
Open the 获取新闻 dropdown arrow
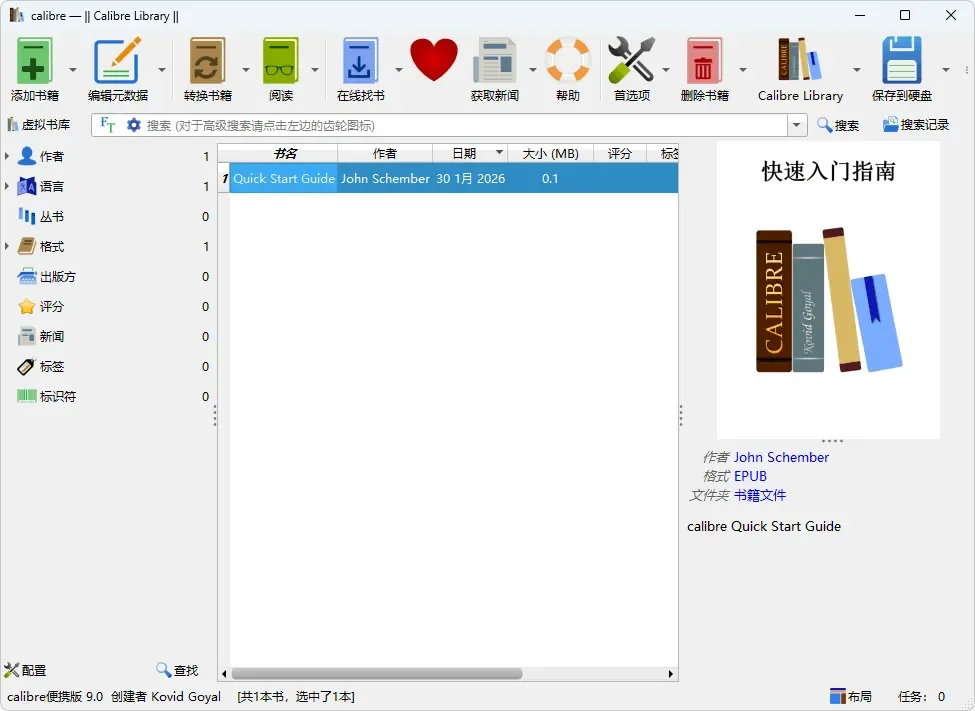tap(532, 70)
